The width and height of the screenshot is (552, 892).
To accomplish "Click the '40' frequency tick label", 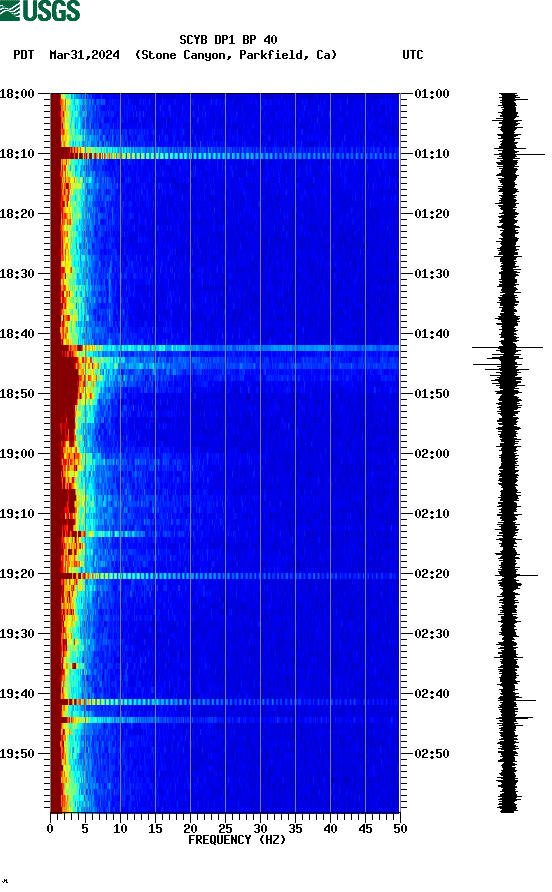I will point(330,829).
